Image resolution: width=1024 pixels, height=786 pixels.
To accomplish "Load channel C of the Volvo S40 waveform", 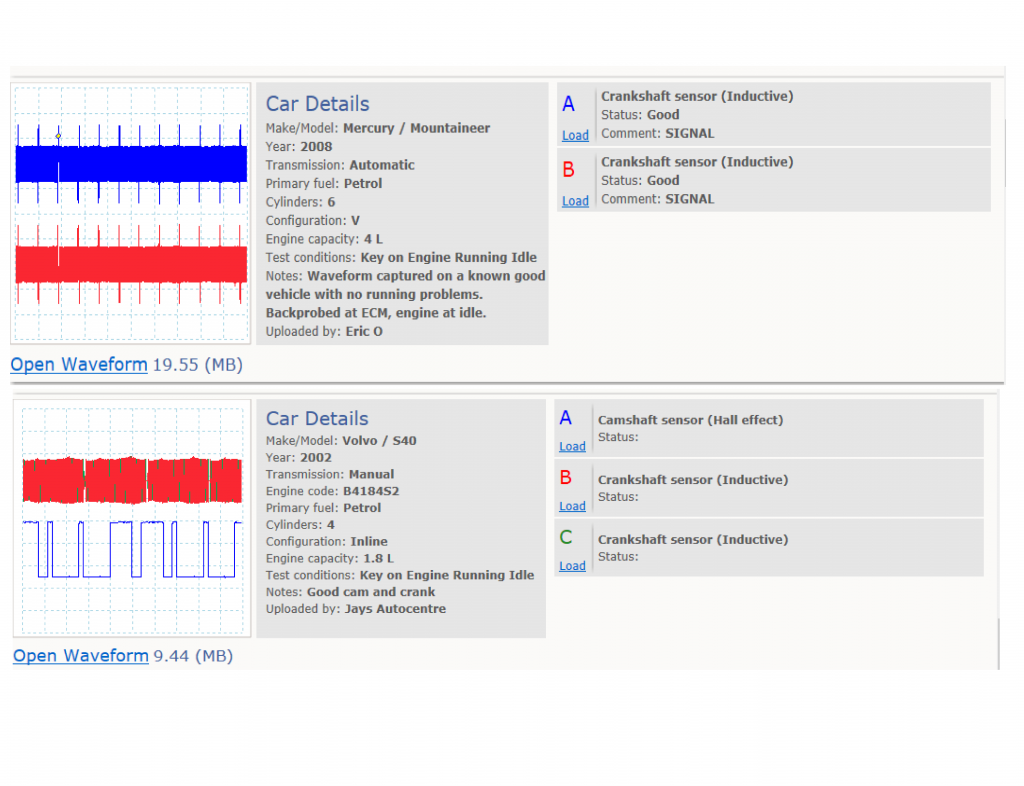I will pyautogui.click(x=572, y=566).
